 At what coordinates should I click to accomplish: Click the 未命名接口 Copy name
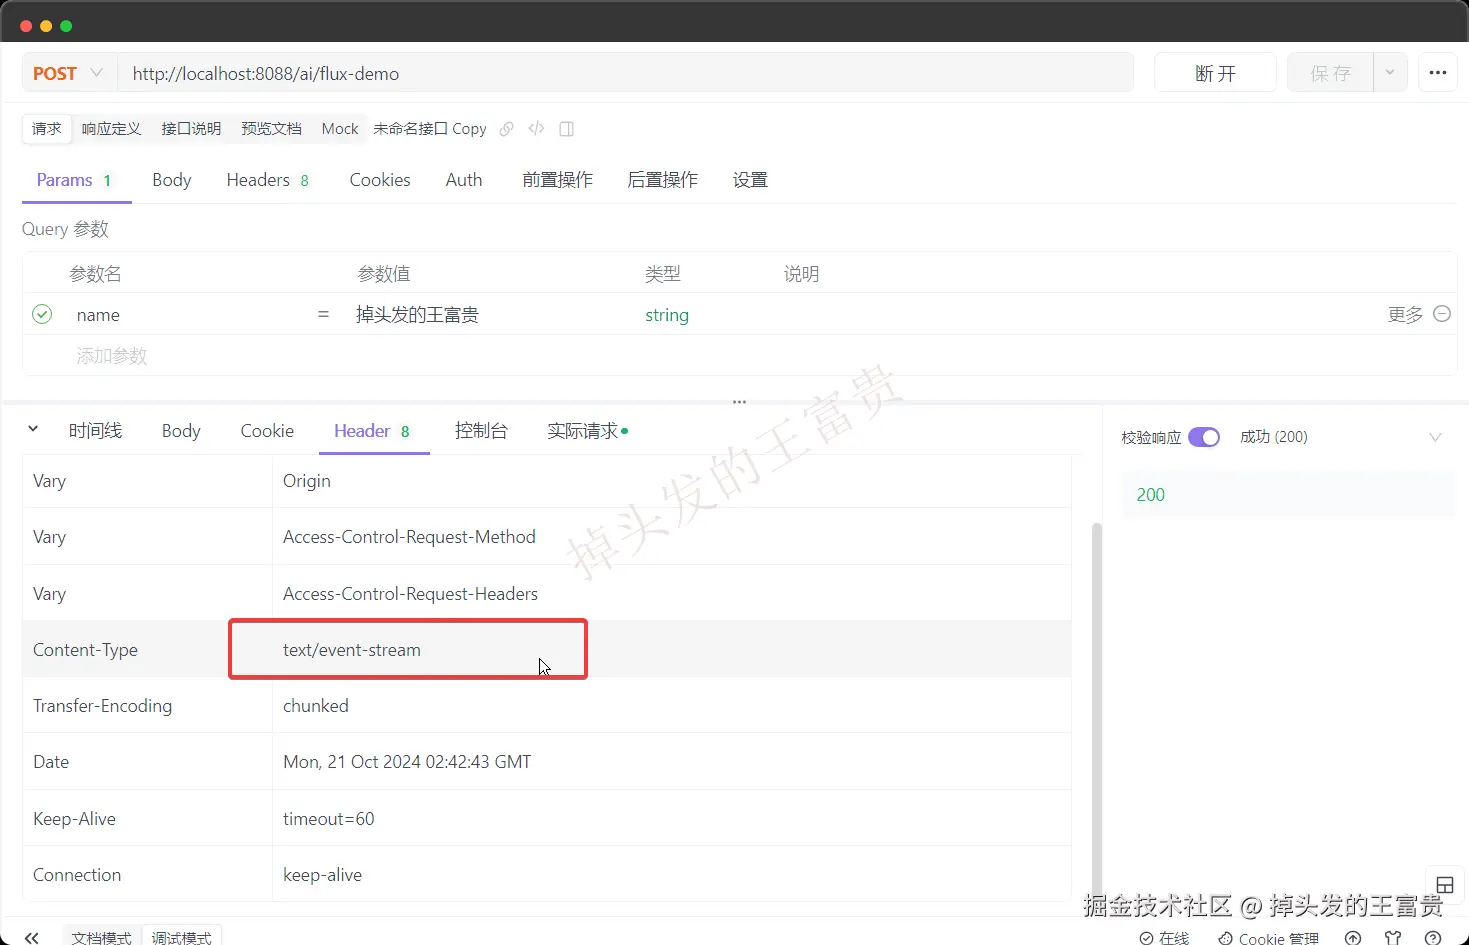430,129
